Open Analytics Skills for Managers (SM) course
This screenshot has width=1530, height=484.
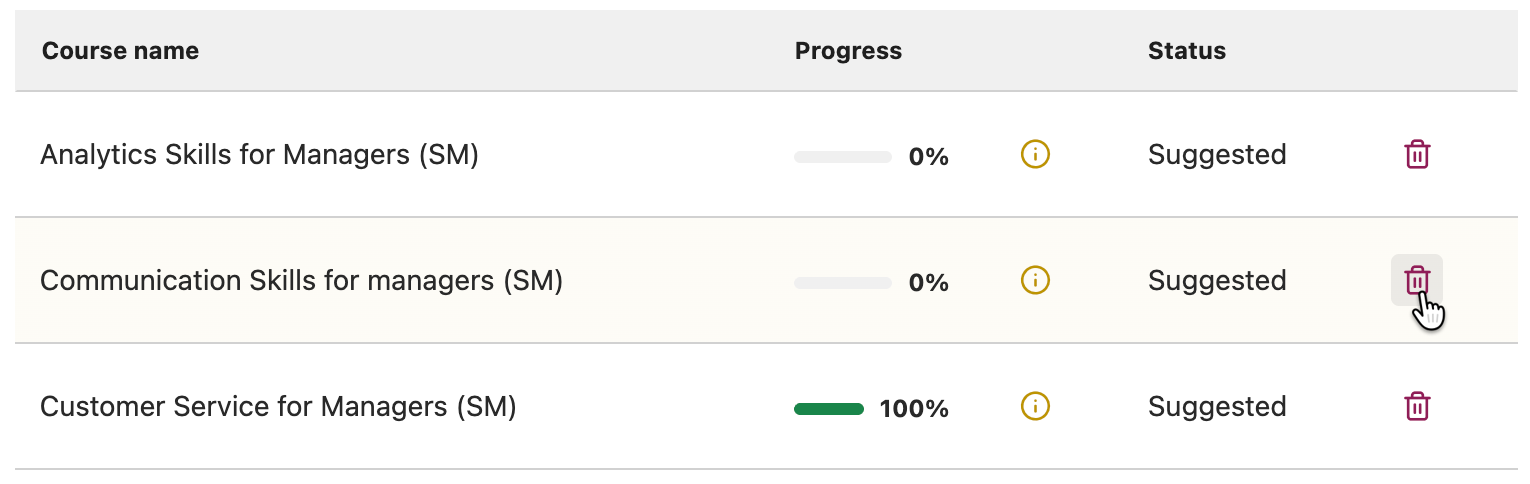tap(259, 155)
